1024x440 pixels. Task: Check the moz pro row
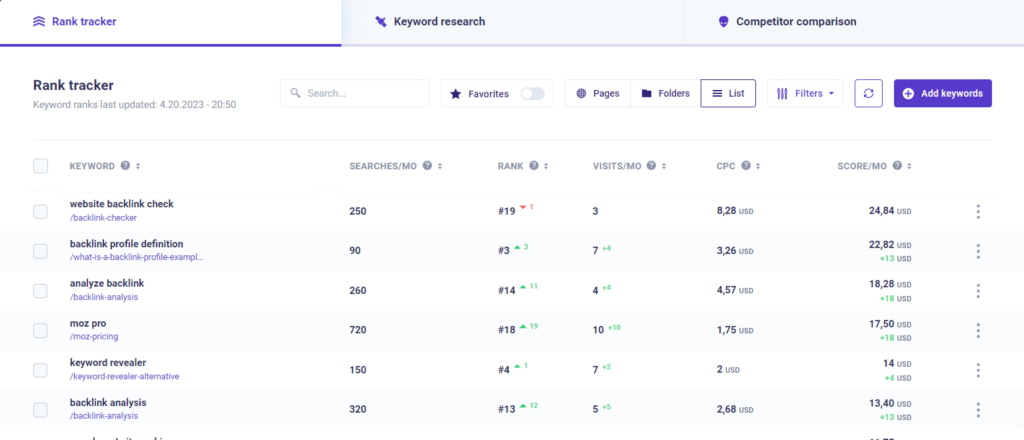[x=40, y=330]
